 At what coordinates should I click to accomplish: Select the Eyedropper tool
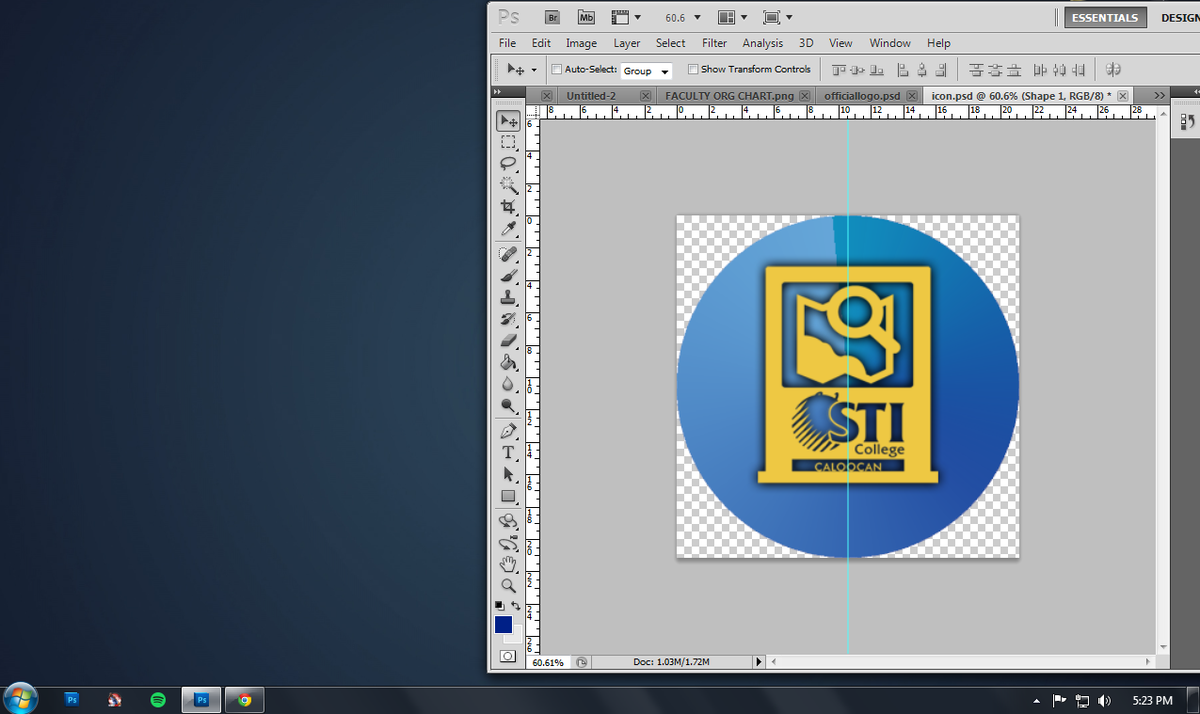pos(509,229)
